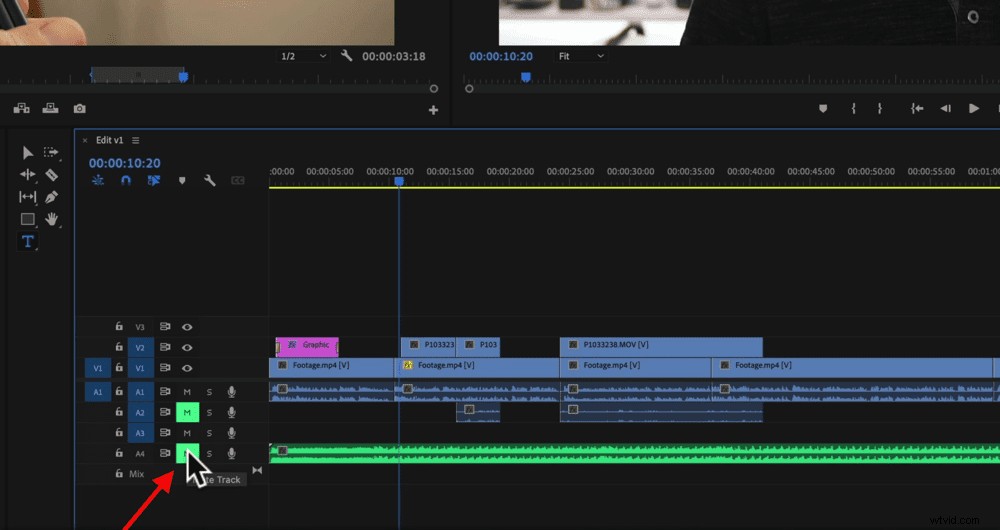Close the Edit v1 sequence tab
1000x530 pixels.
pos(85,140)
